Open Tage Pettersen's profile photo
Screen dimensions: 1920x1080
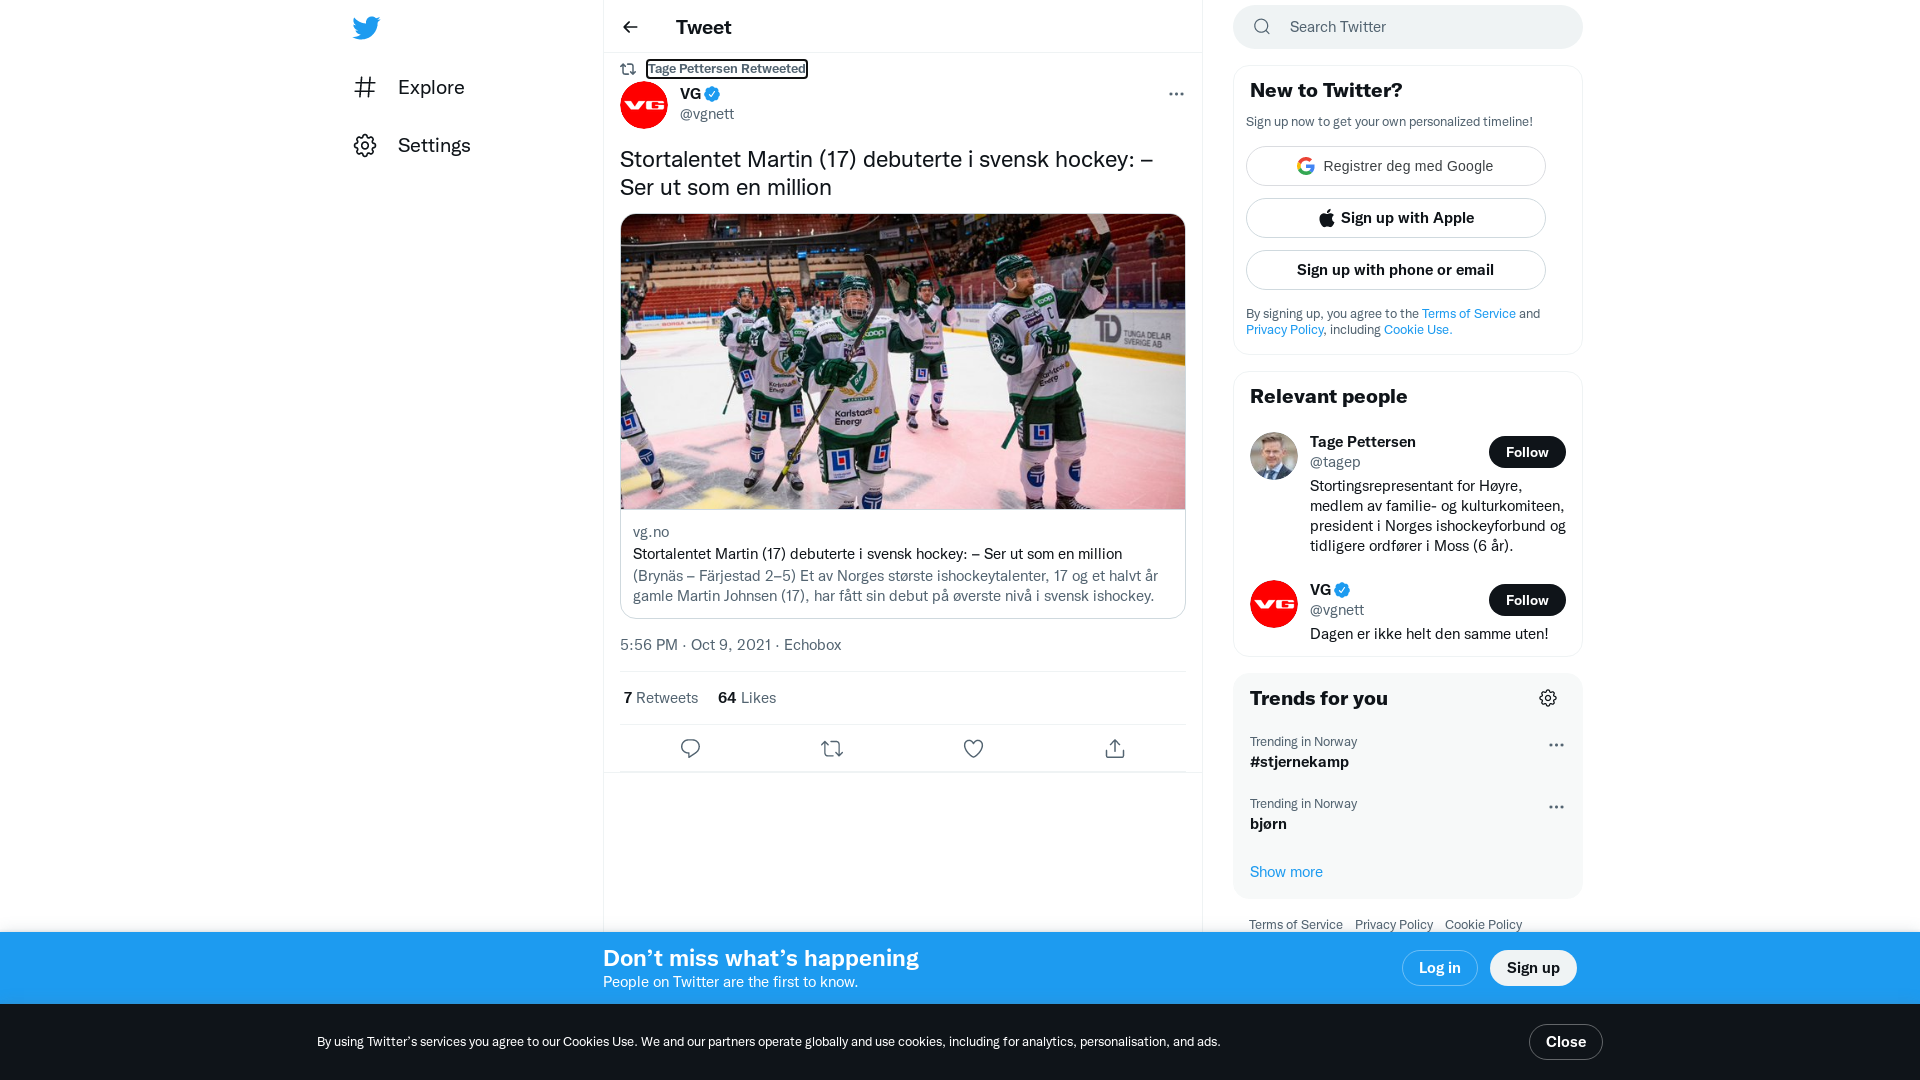[x=1274, y=456]
